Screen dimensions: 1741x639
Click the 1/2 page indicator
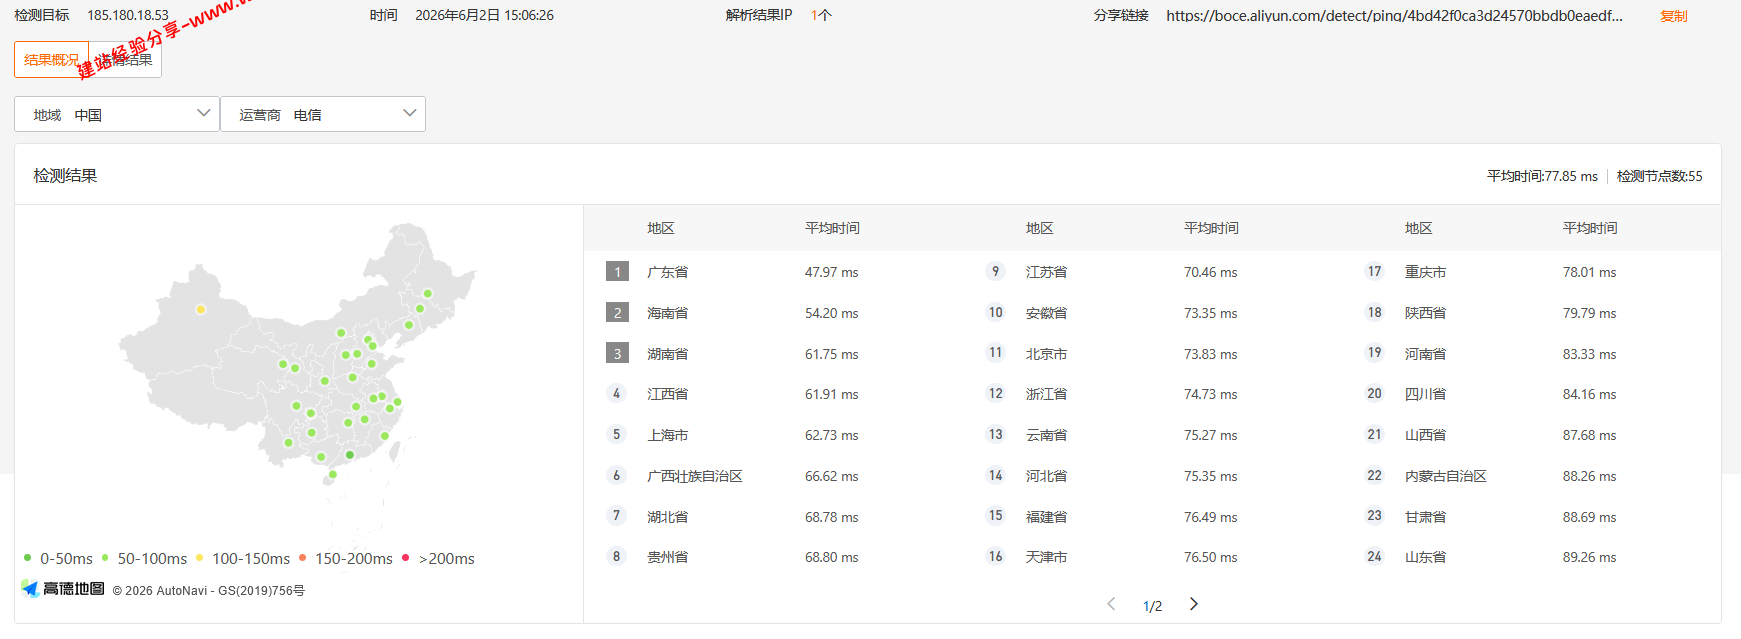1152,606
